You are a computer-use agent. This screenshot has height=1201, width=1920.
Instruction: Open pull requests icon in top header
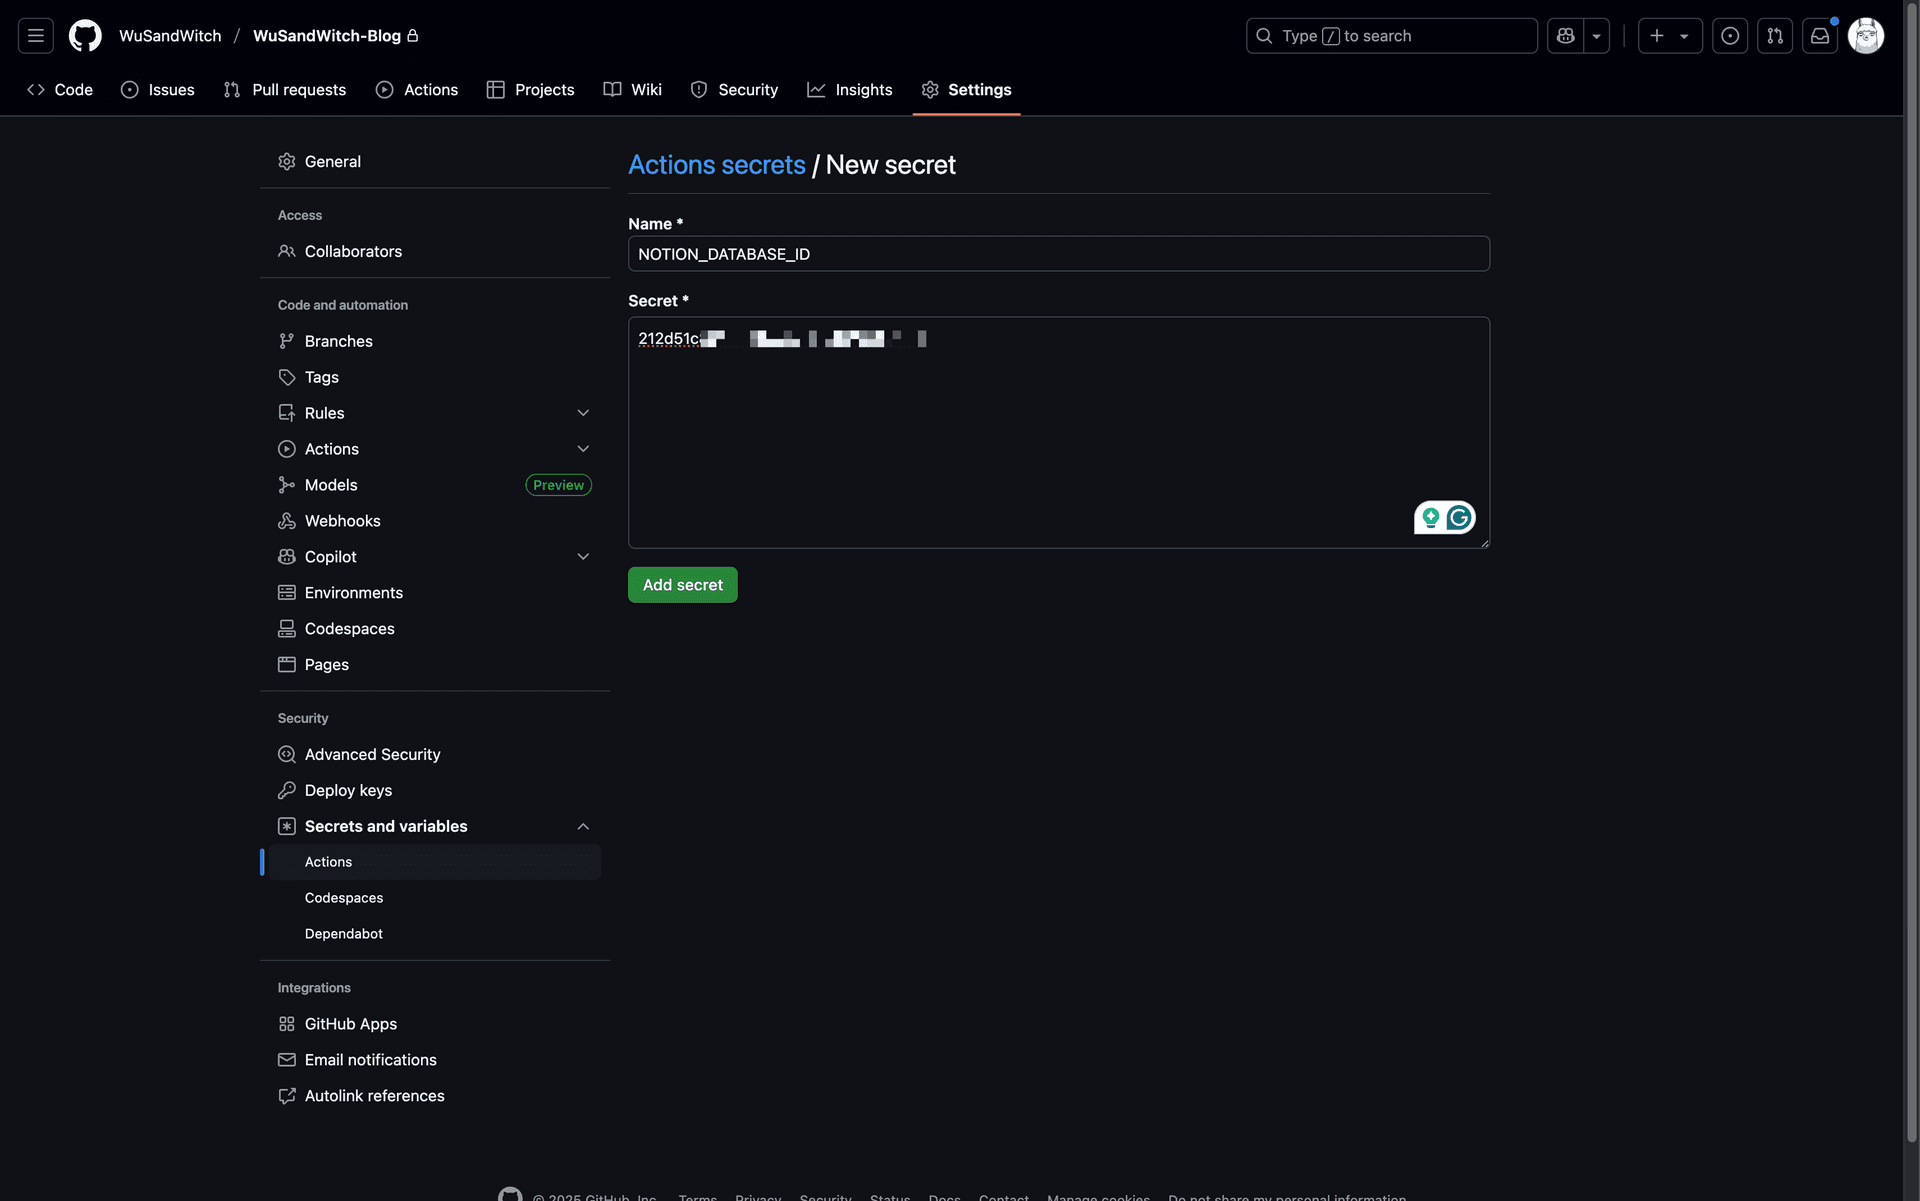[1775, 36]
